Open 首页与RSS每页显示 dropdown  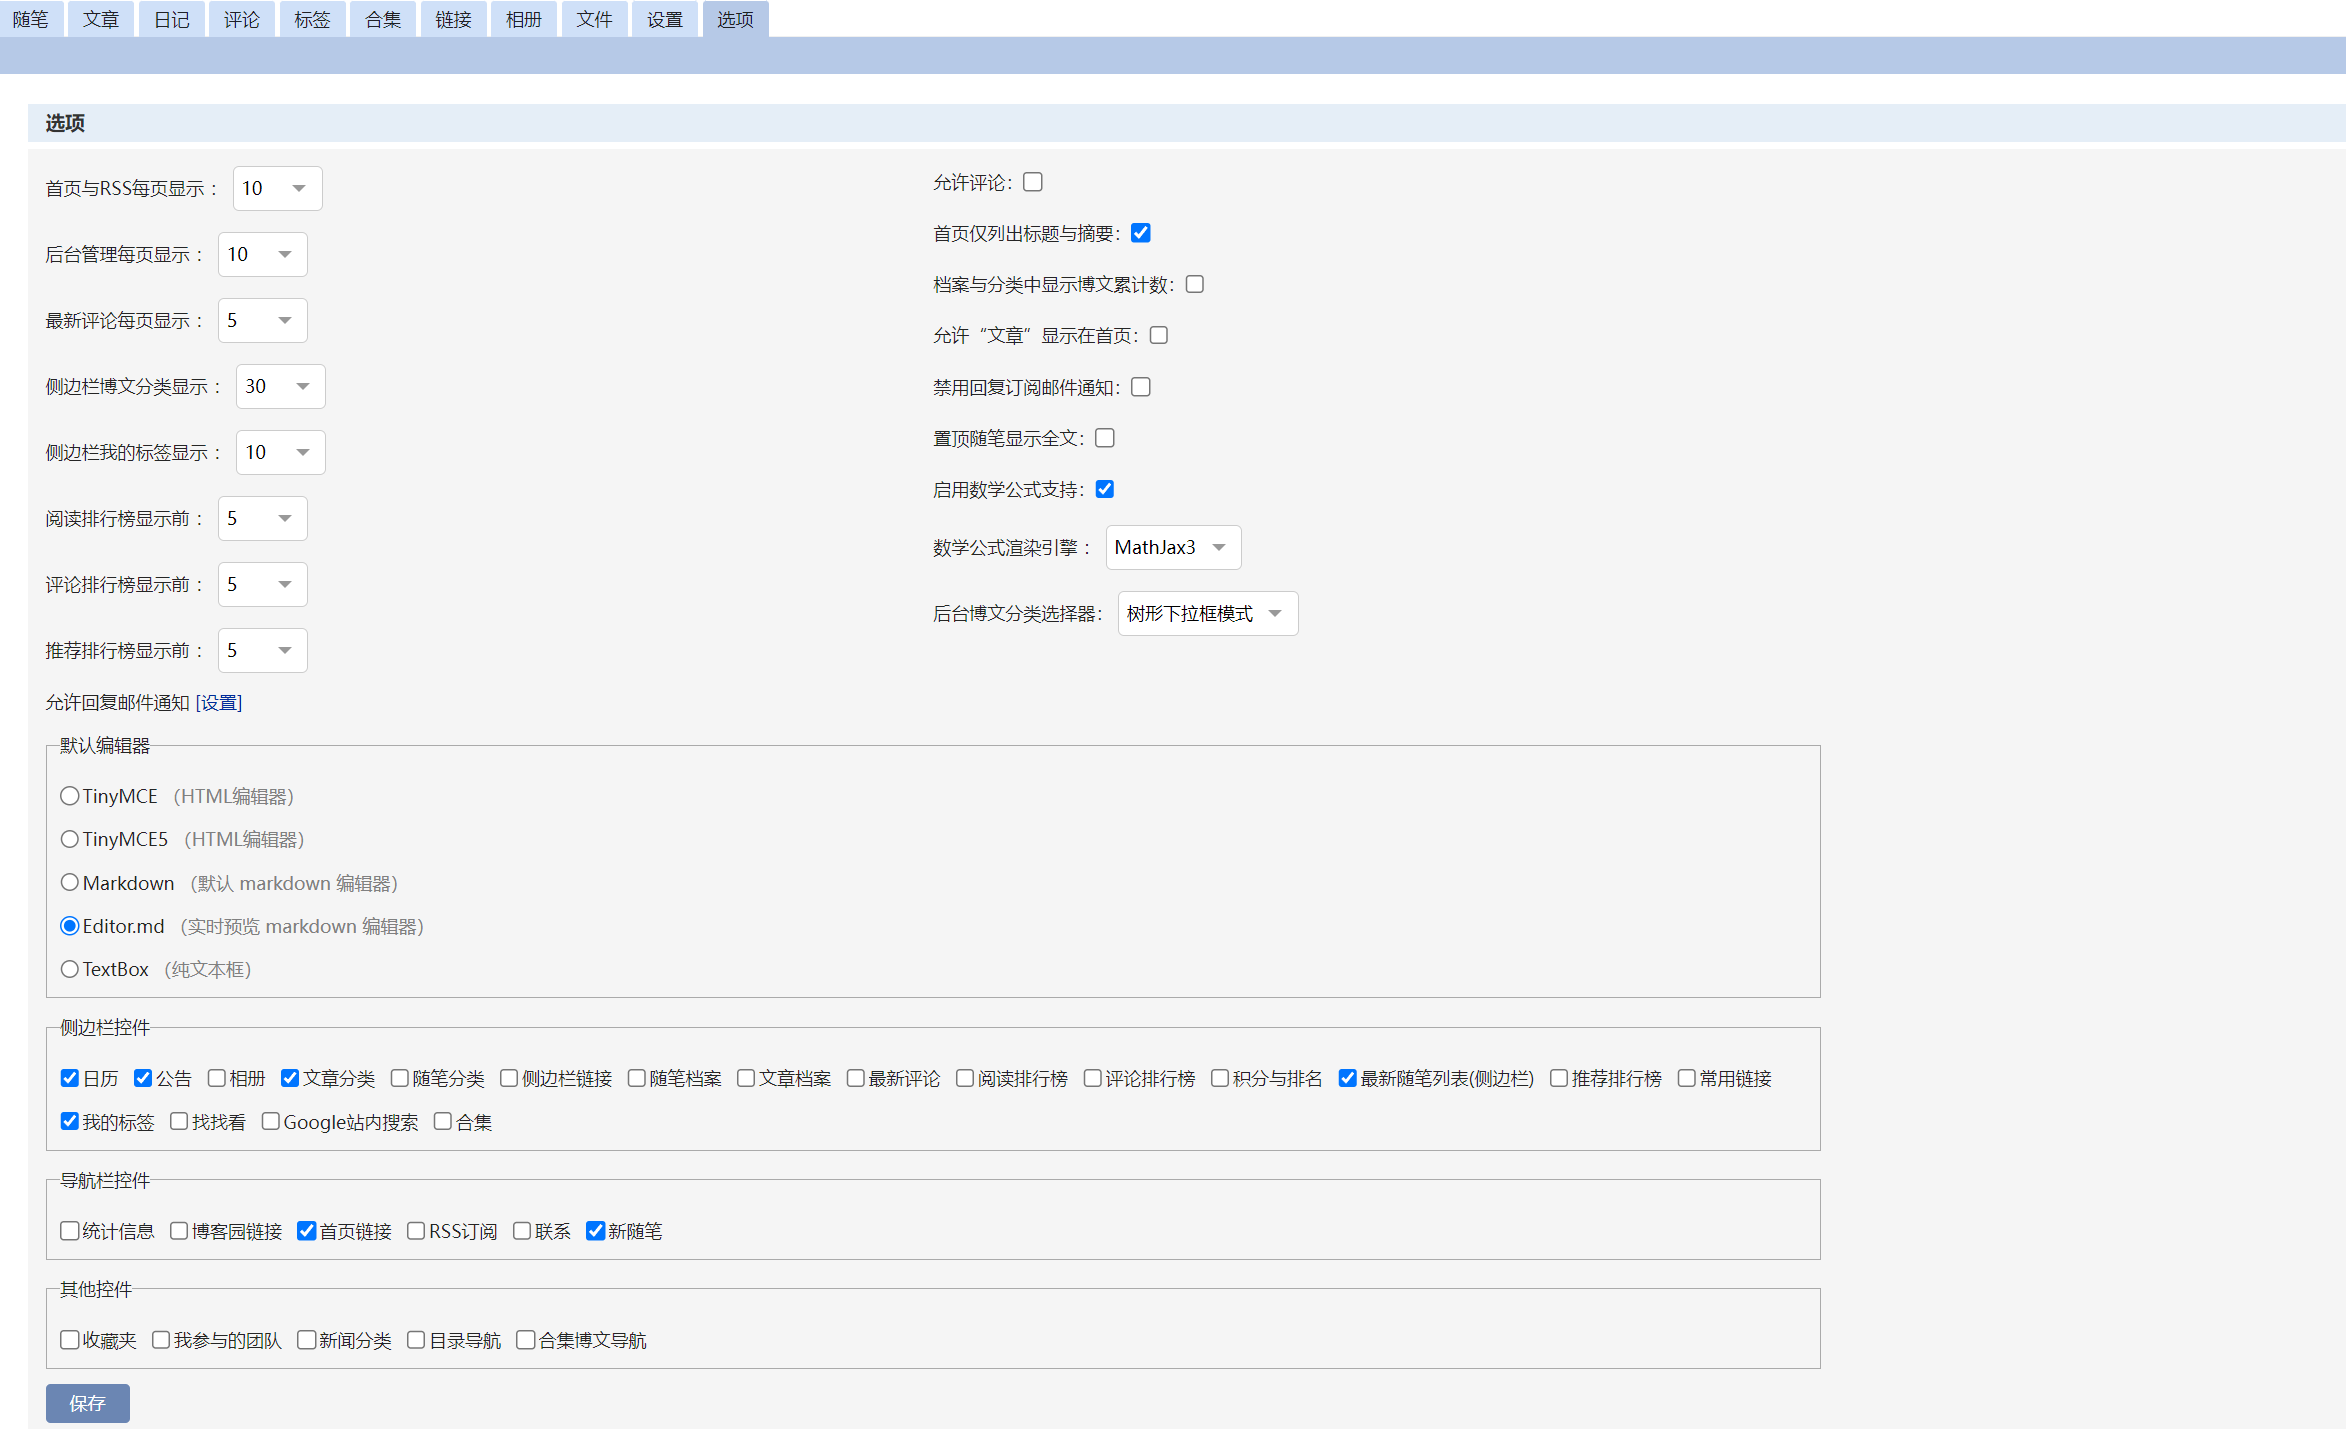[277, 189]
